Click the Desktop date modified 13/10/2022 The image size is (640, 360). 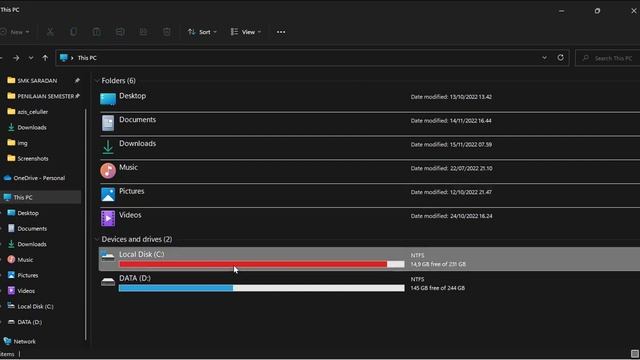(451, 97)
